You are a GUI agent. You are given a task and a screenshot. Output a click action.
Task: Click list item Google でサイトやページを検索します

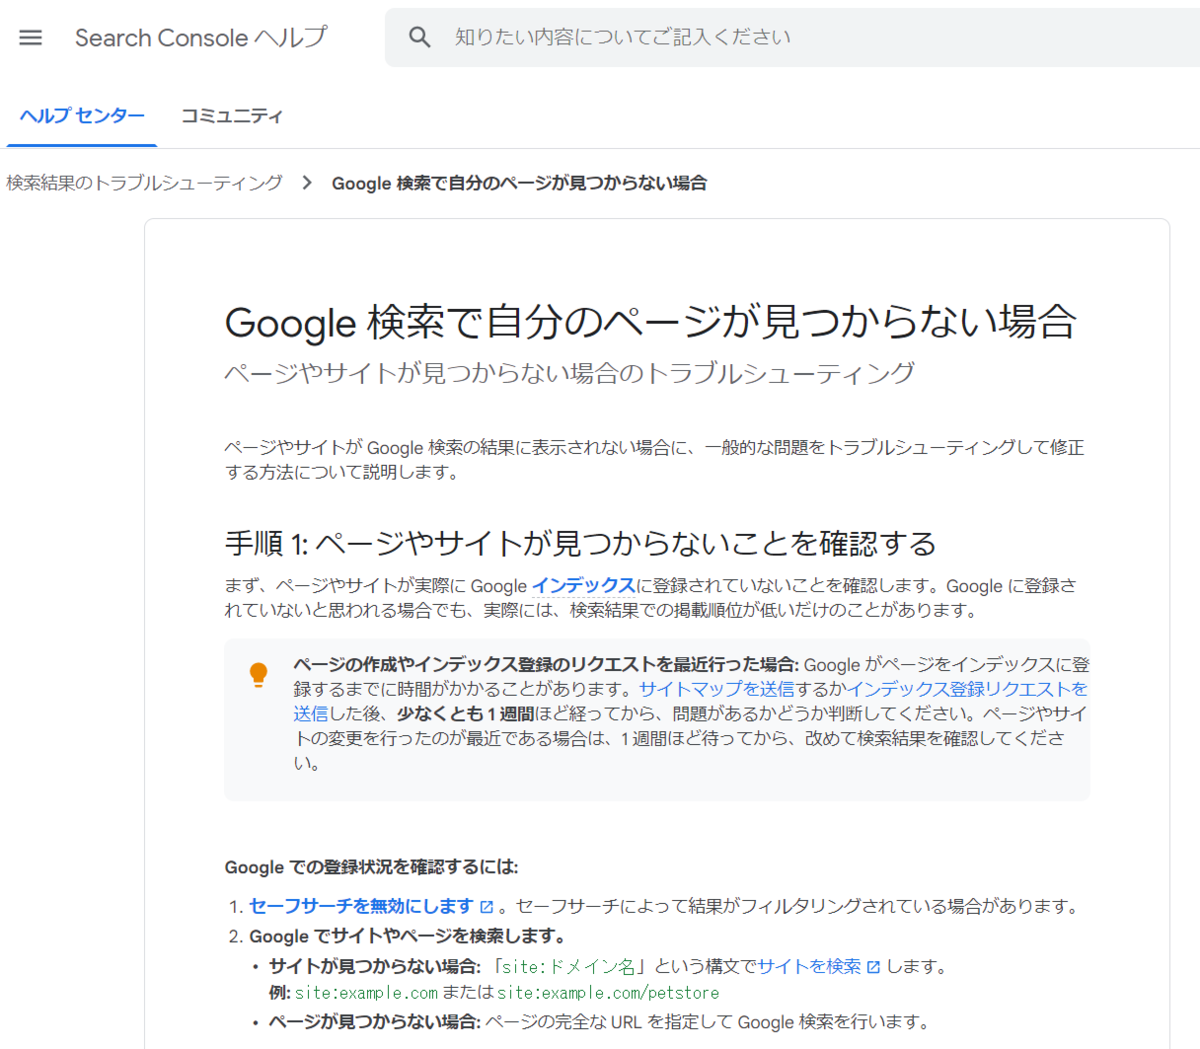(x=408, y=936)
